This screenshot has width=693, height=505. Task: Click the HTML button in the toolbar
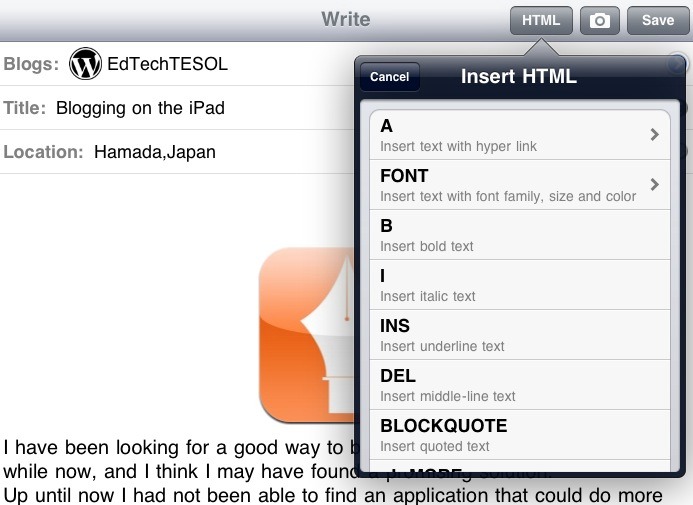[x=541, y=20]
